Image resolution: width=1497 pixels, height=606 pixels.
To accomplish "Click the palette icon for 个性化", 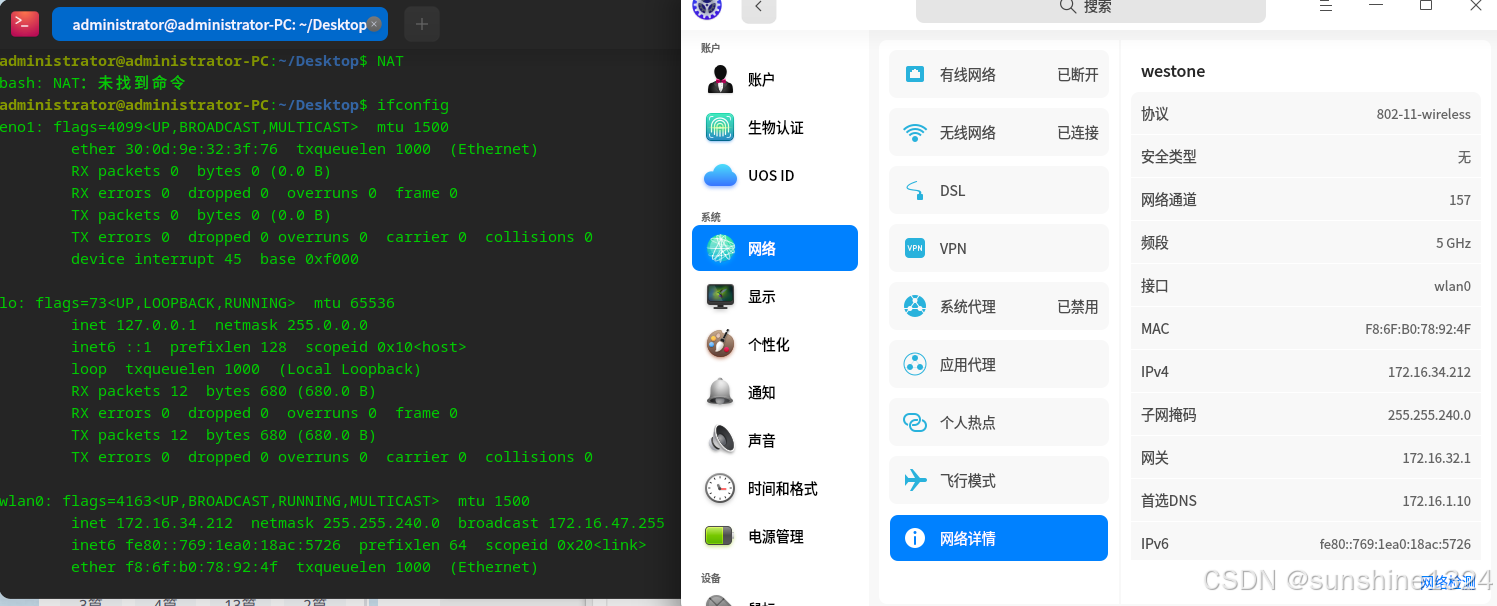I will tap(720, 344).
